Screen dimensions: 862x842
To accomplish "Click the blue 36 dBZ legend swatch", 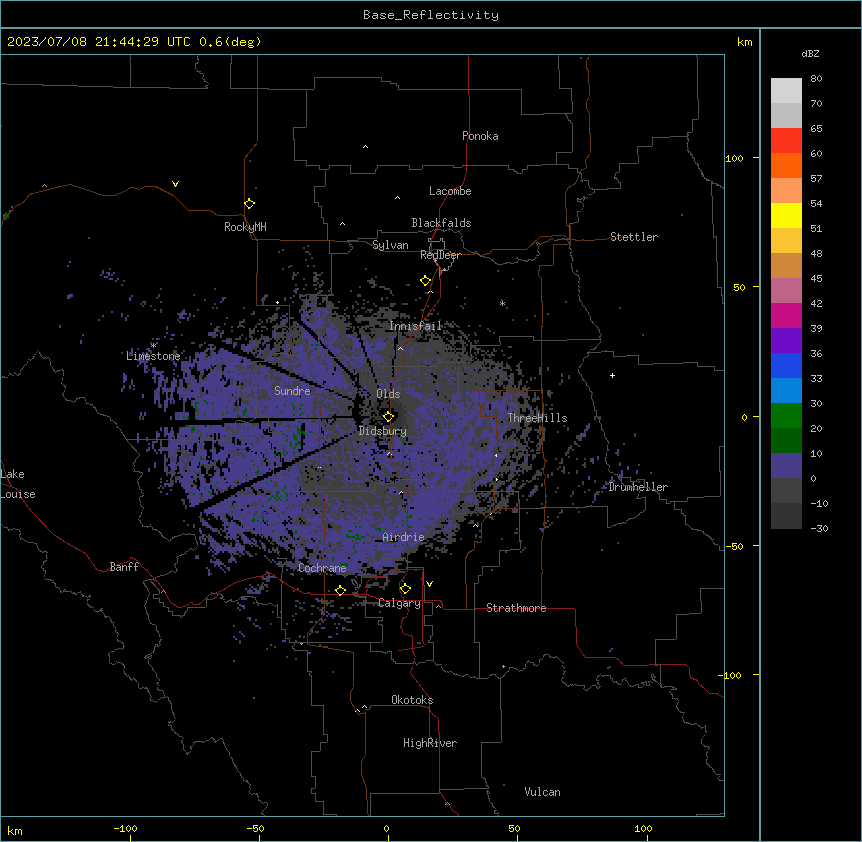I will (x=786, y=365).
